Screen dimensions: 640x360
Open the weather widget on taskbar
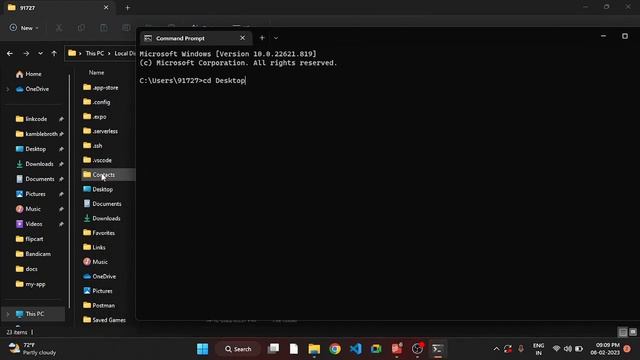click(x=33, y=349)
